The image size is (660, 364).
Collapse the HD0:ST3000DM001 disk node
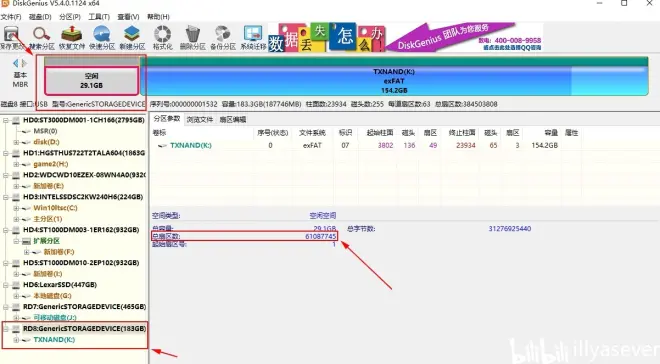coord(6,120)
